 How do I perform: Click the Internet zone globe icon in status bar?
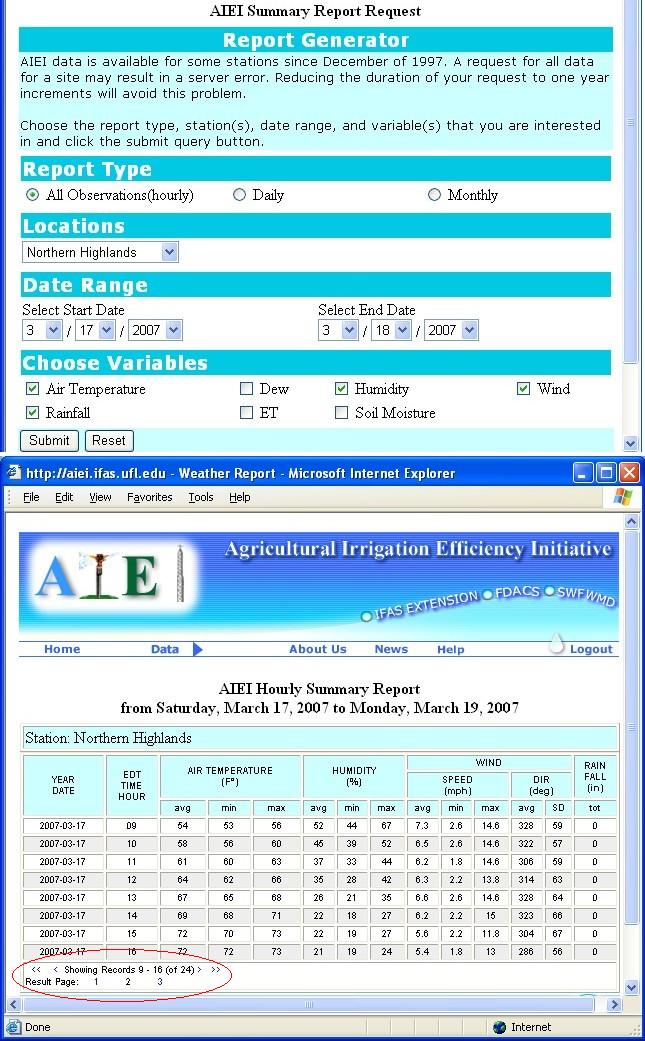(x=500, y=1027)
